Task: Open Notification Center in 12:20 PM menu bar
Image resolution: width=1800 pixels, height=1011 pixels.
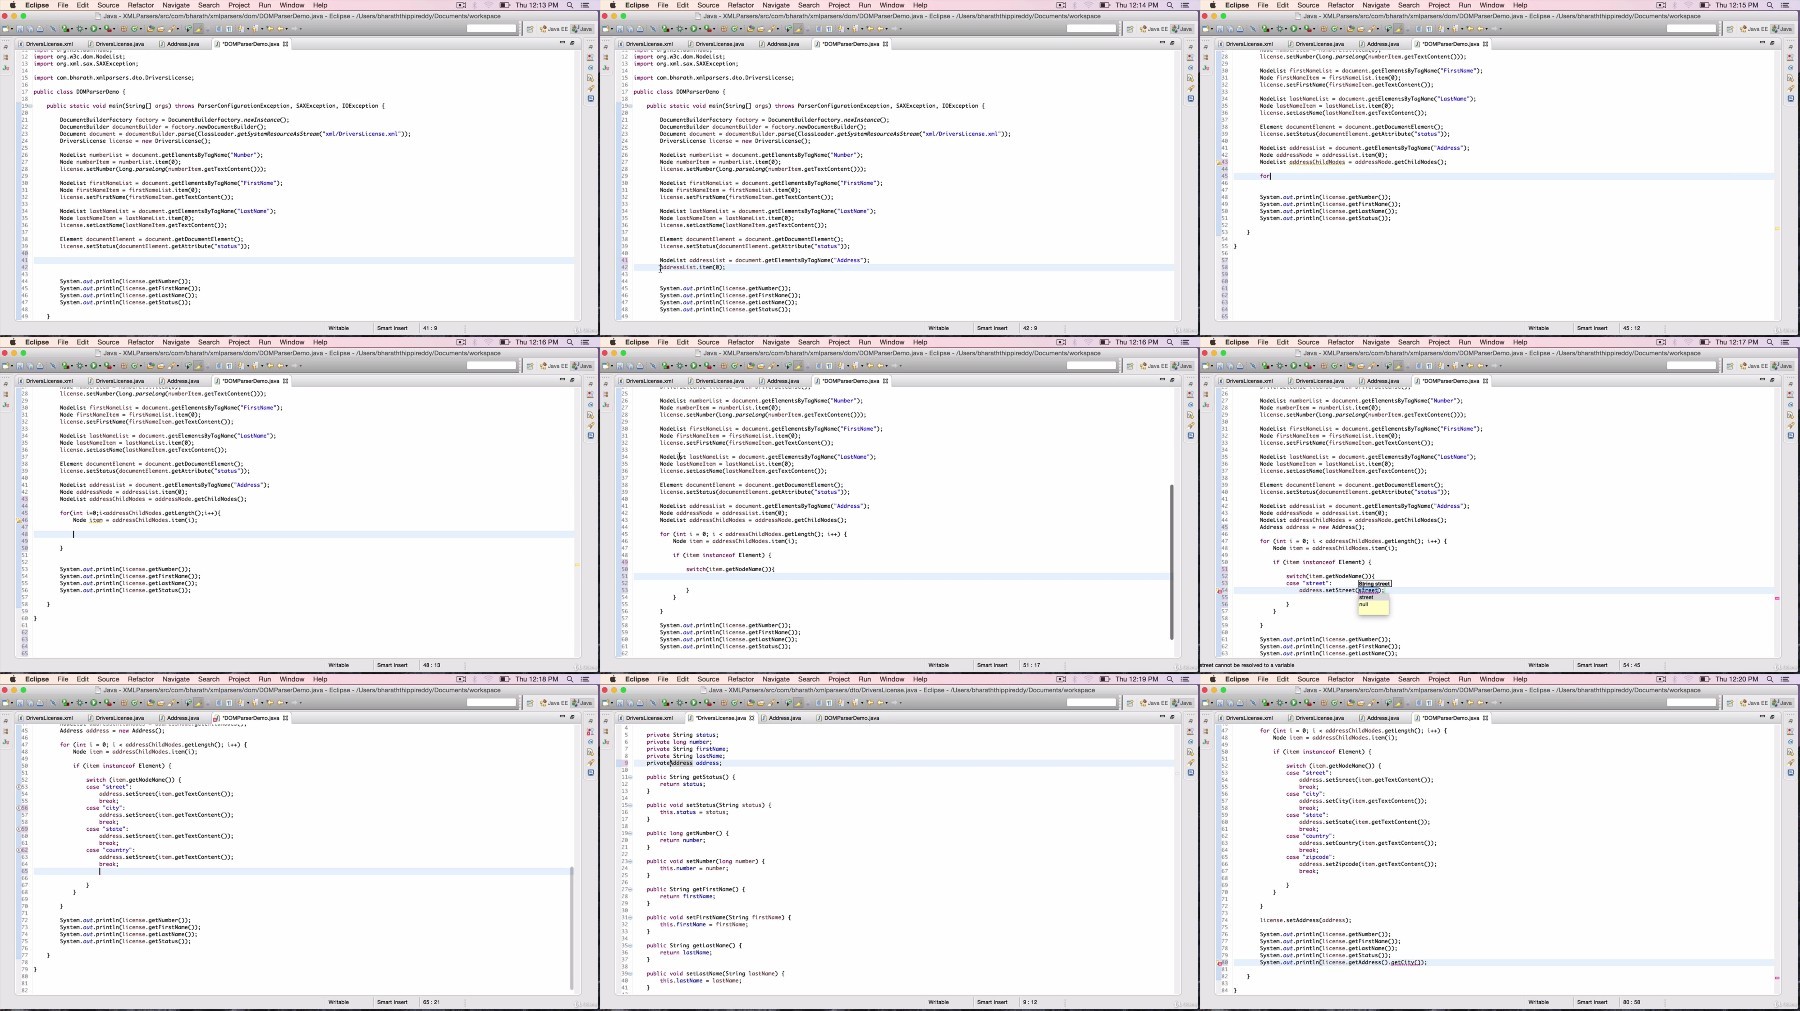Action: click(1785, 679)
